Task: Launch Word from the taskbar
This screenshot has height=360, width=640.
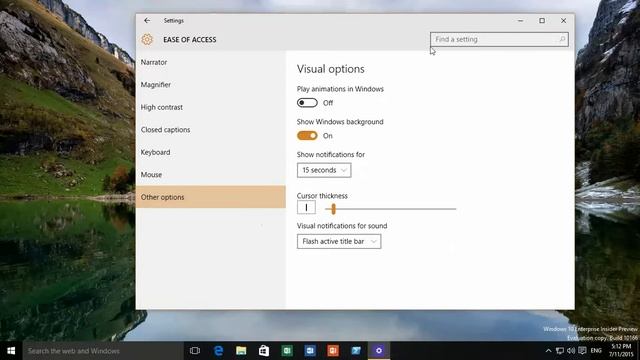Action: point(310,351)
